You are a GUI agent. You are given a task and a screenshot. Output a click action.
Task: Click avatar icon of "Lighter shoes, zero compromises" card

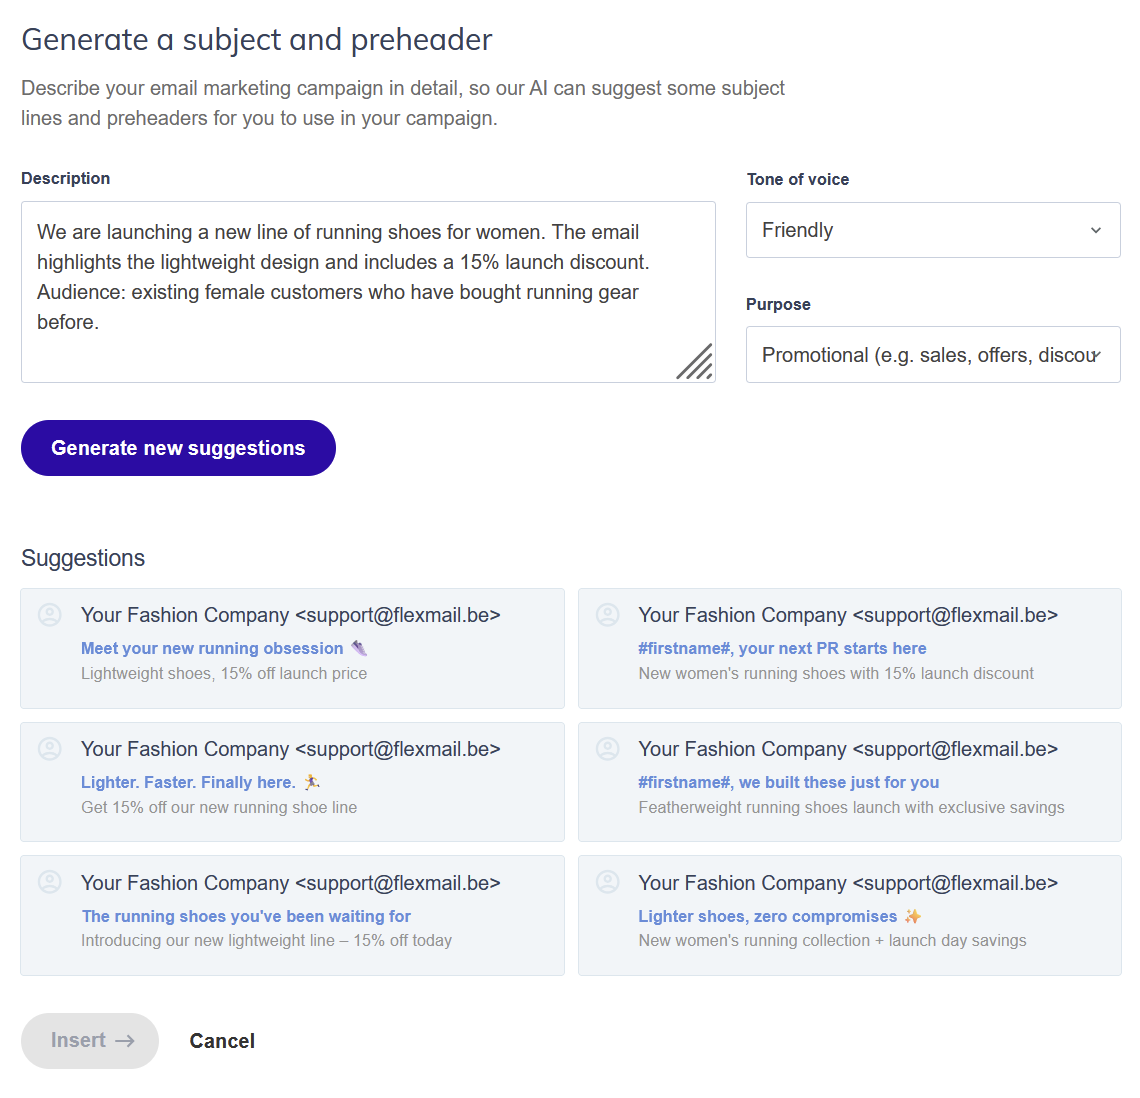(x=608, y=882)
